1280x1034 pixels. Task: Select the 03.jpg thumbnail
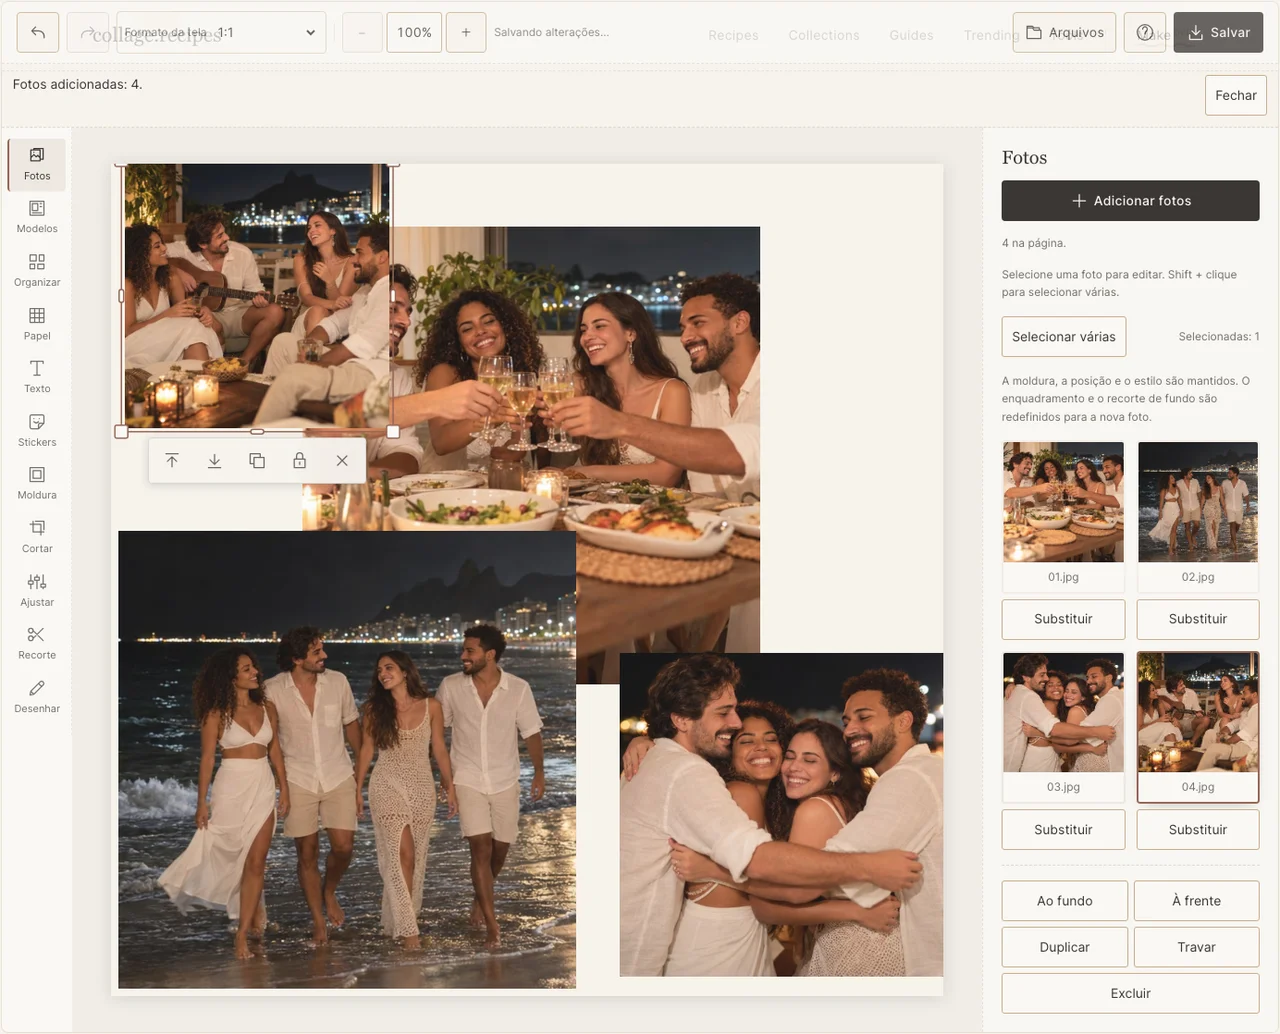[x=1063, y=727]
